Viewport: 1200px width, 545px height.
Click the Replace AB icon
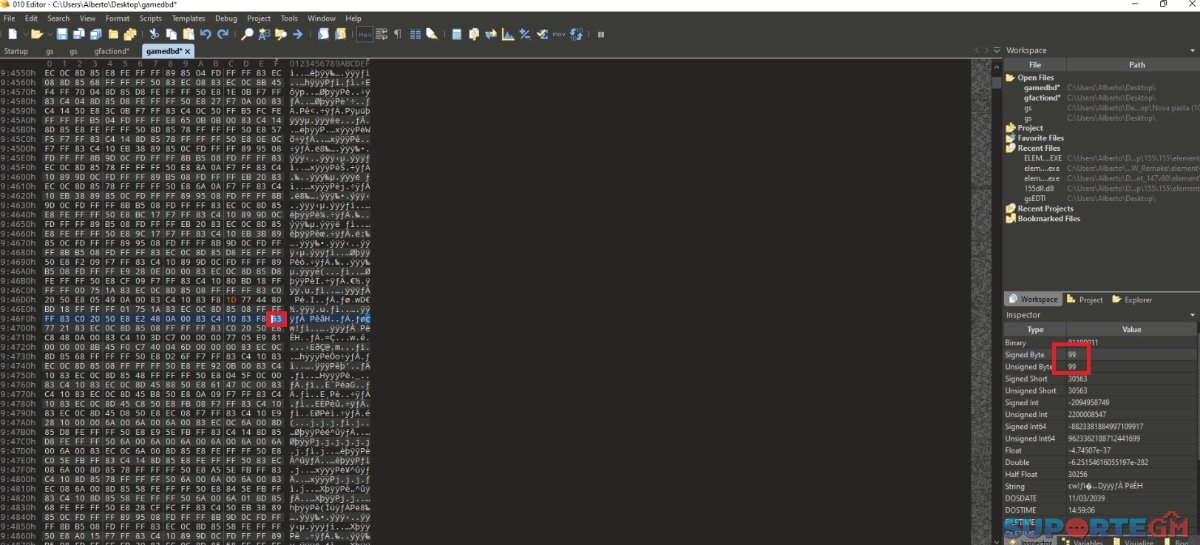[x=265, y=34]
